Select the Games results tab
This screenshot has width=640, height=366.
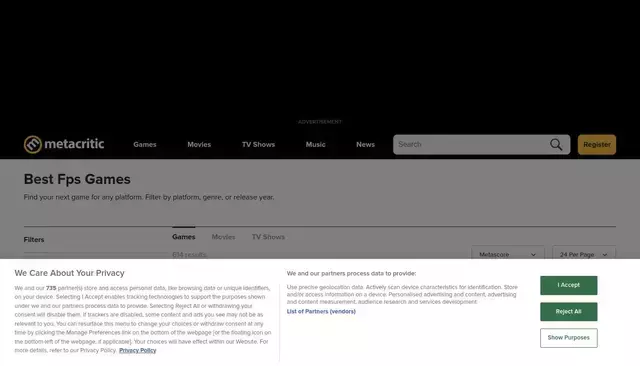pos(184,237)
